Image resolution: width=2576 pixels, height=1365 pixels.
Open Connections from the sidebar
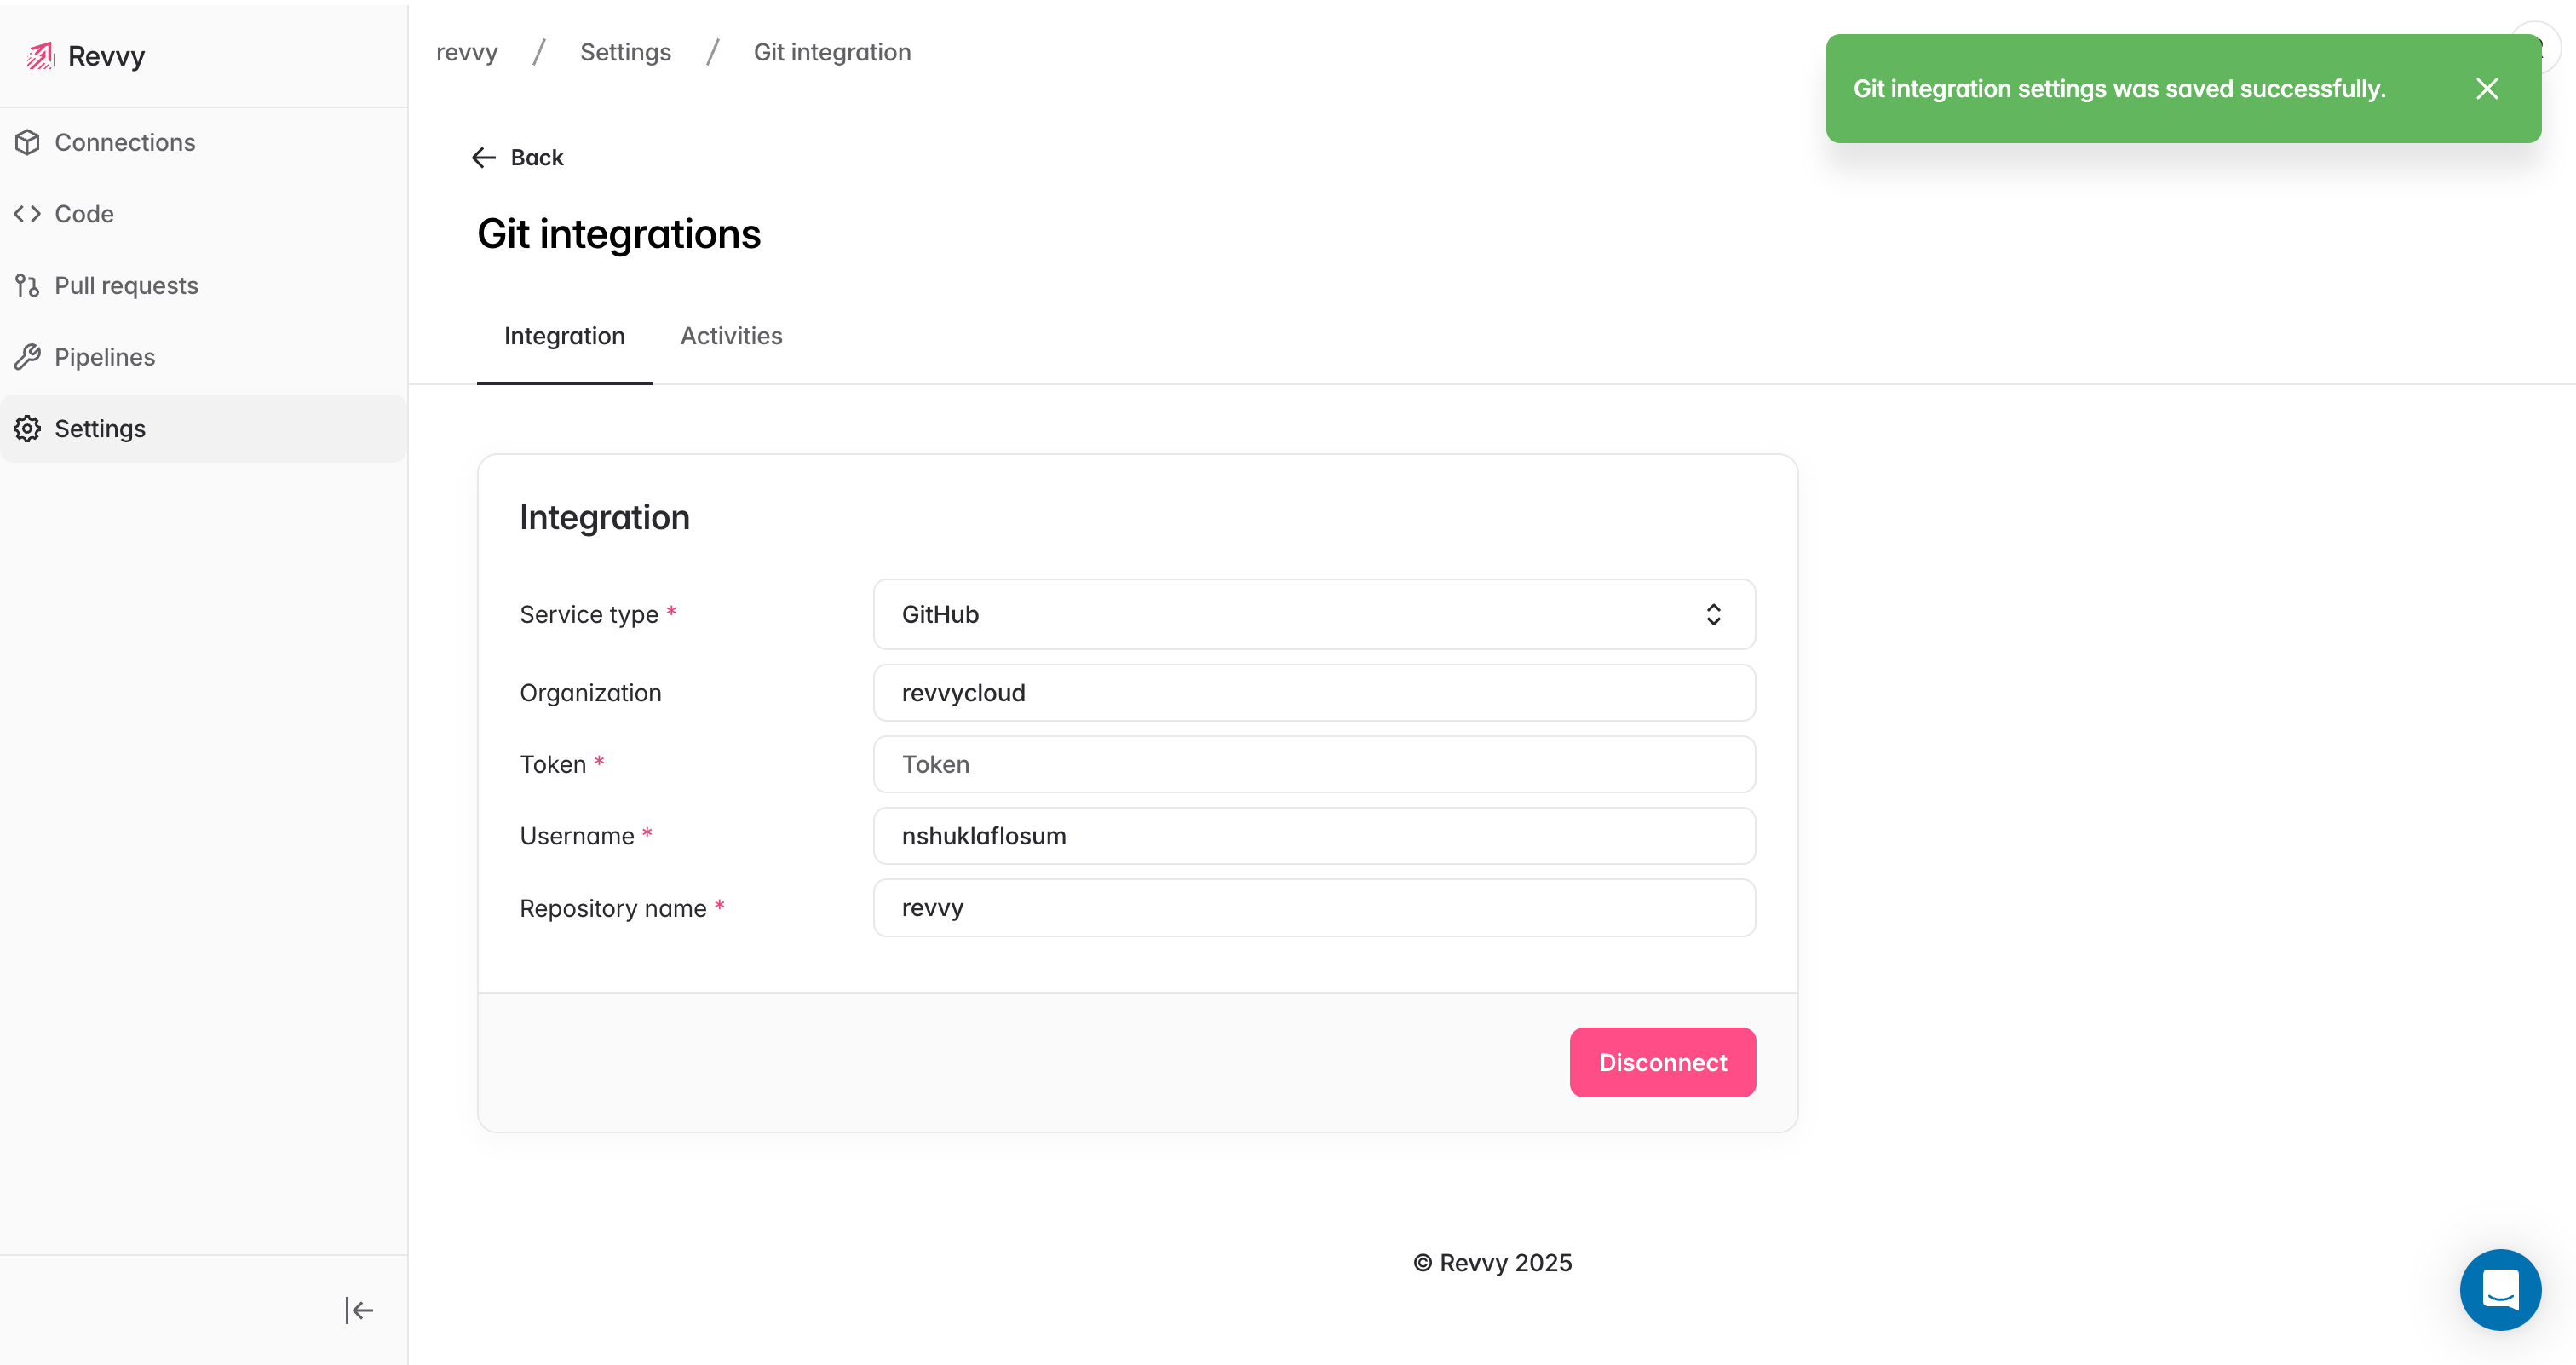point(124,142)
